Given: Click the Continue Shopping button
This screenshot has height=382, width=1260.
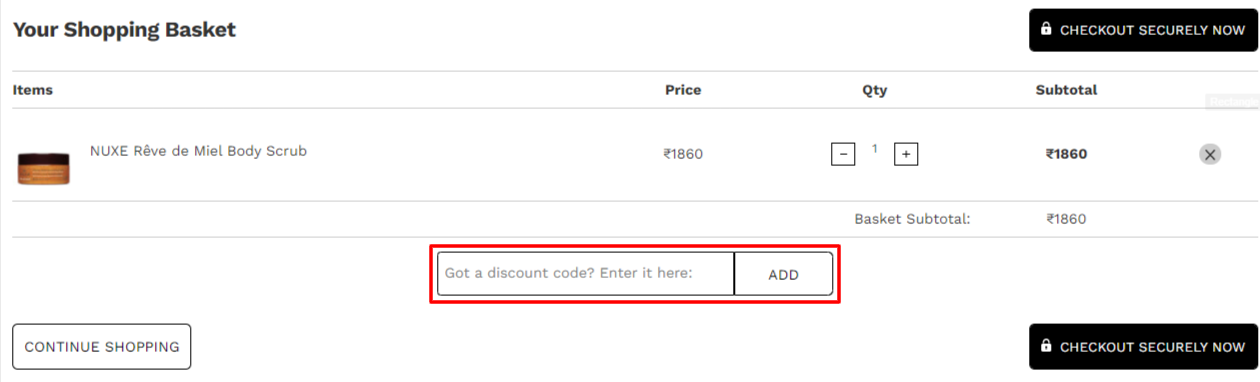Looking at the screenshot, I should click(102, 347).
